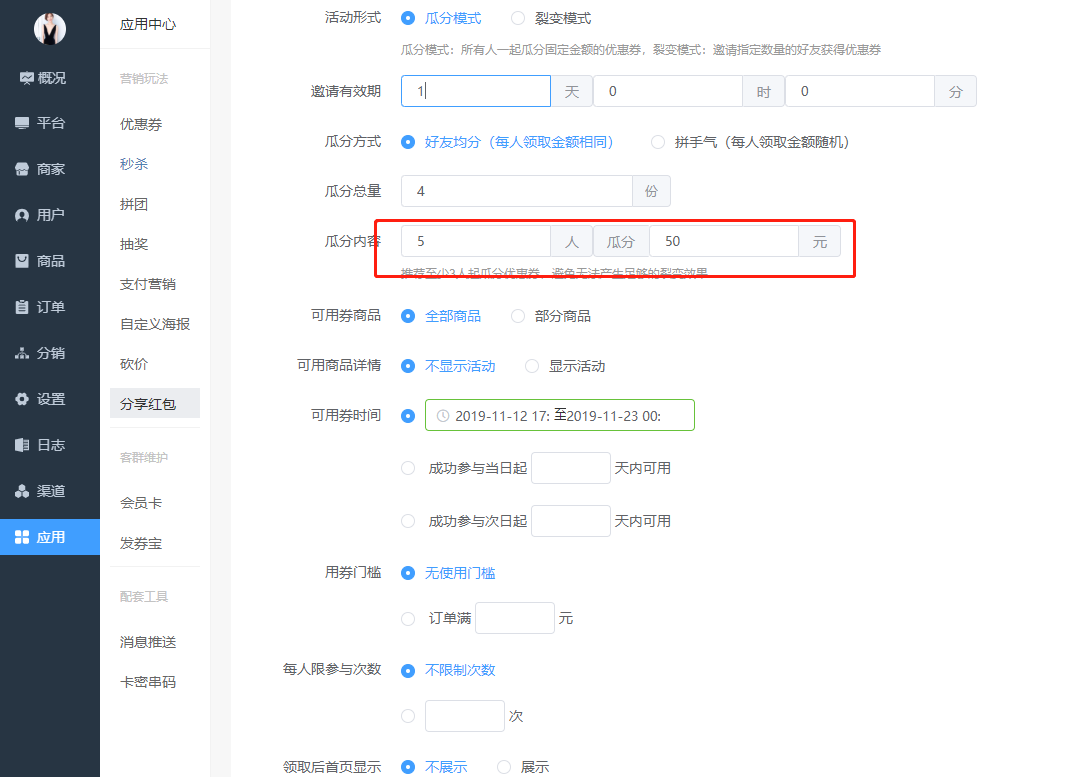Open the 用户 user section icon
This screenshot has height=777, width=1071.
coord(22,215)
